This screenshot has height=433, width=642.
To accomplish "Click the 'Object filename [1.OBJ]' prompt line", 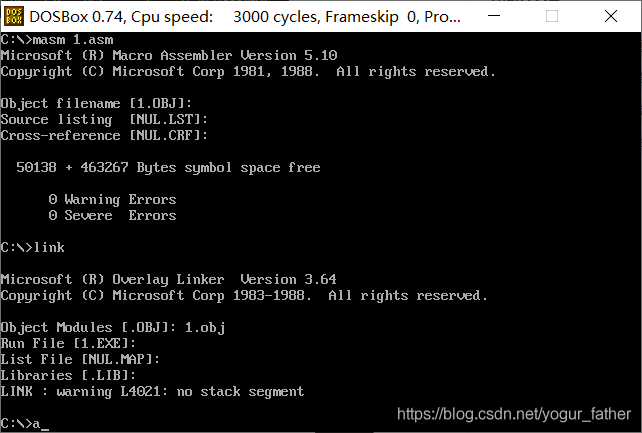I will 96,104.
